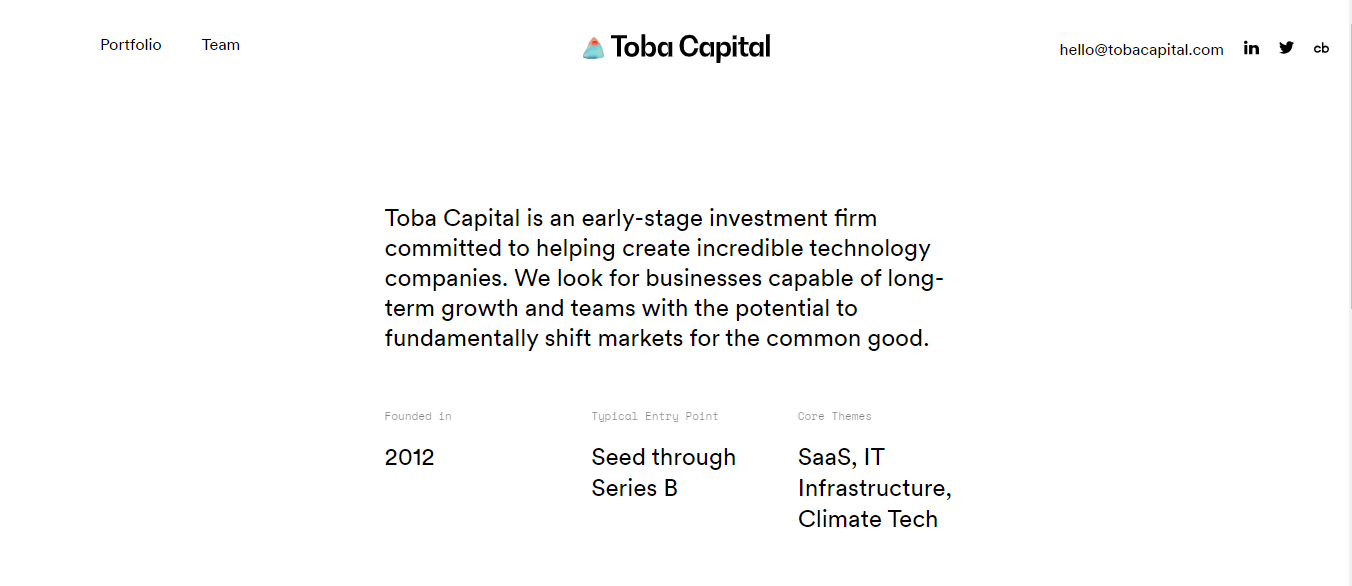Go to the Team navigation item
The width and height of the screenshot is (1352, 586).
(221, 45)
